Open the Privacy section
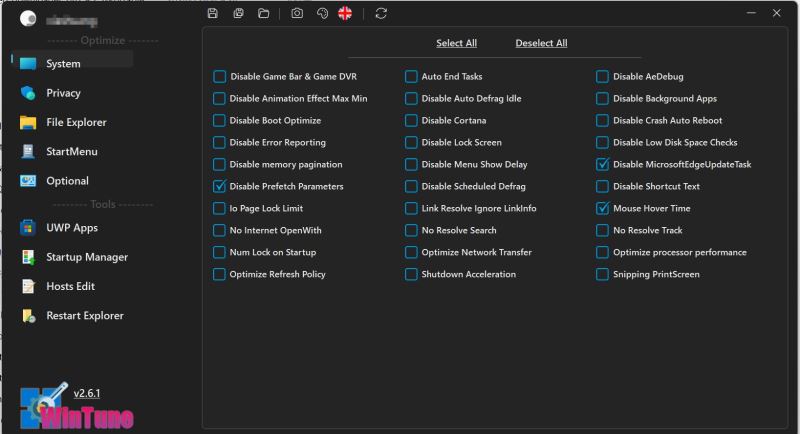The image size is (800, 434). pyautogui.click(x=63, y=93)
